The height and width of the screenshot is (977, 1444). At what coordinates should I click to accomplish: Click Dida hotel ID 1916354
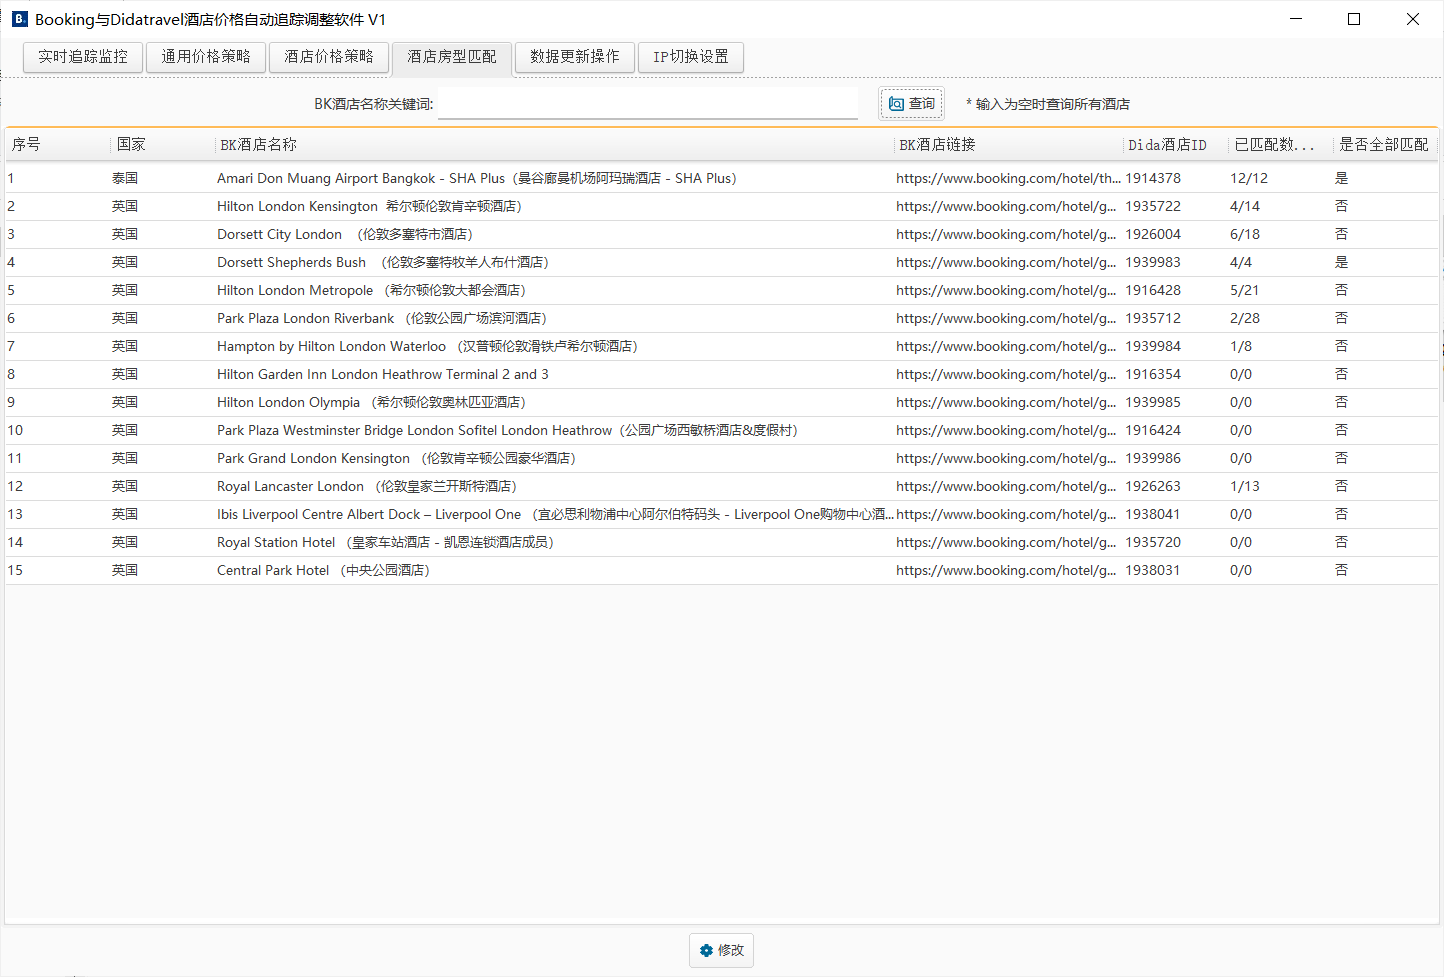point(1153,374)
